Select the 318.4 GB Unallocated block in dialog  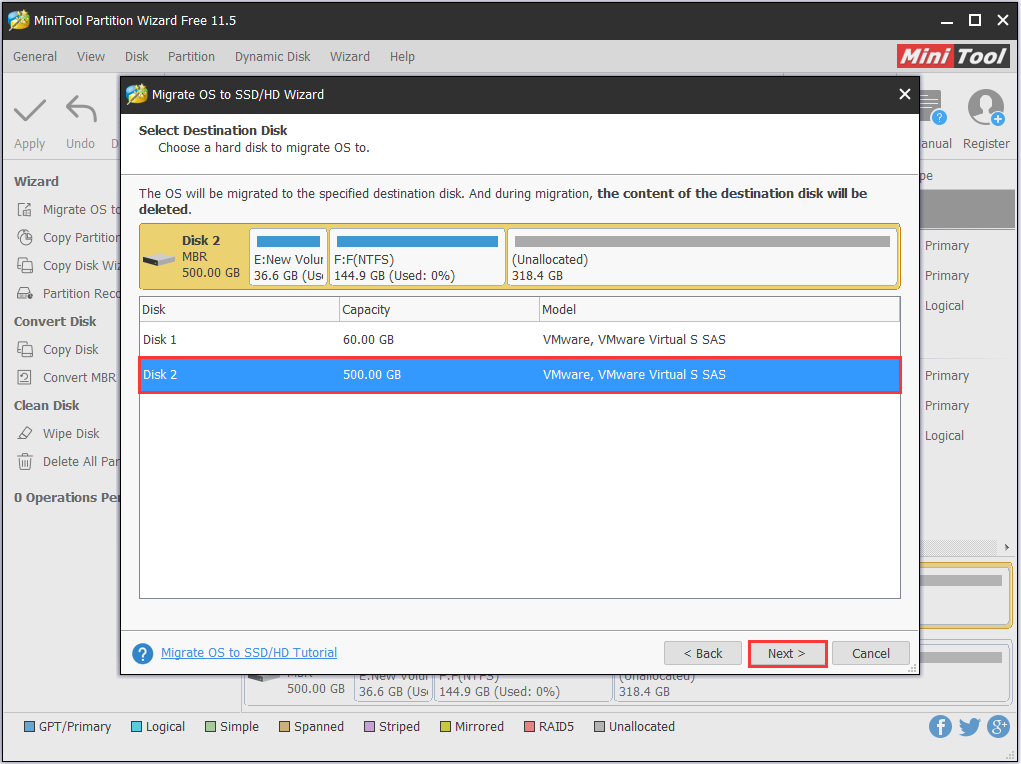tap(703, 257)
